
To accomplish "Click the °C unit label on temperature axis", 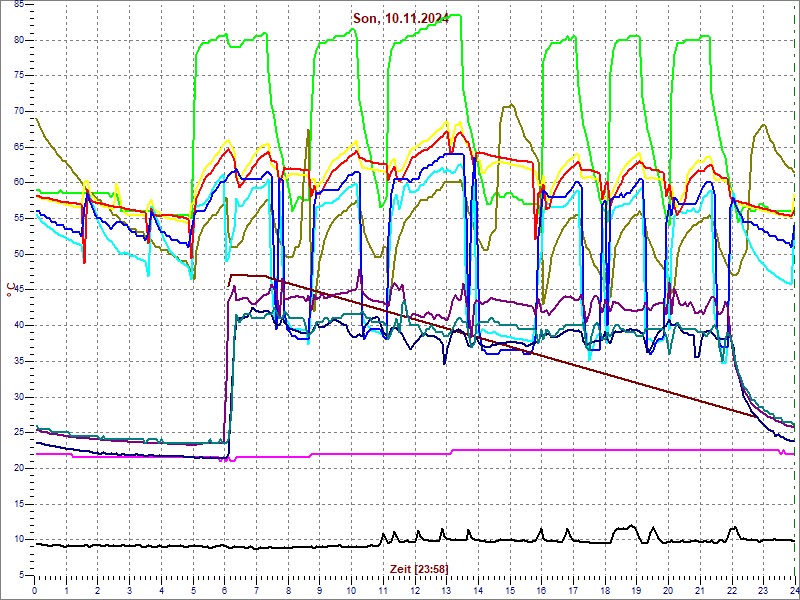I will tap(10, 290).
